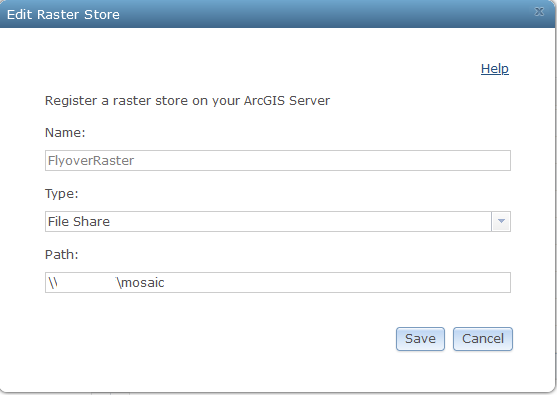
Task: Close the Edit Raster Store dialog
Action: coord(539,12)
